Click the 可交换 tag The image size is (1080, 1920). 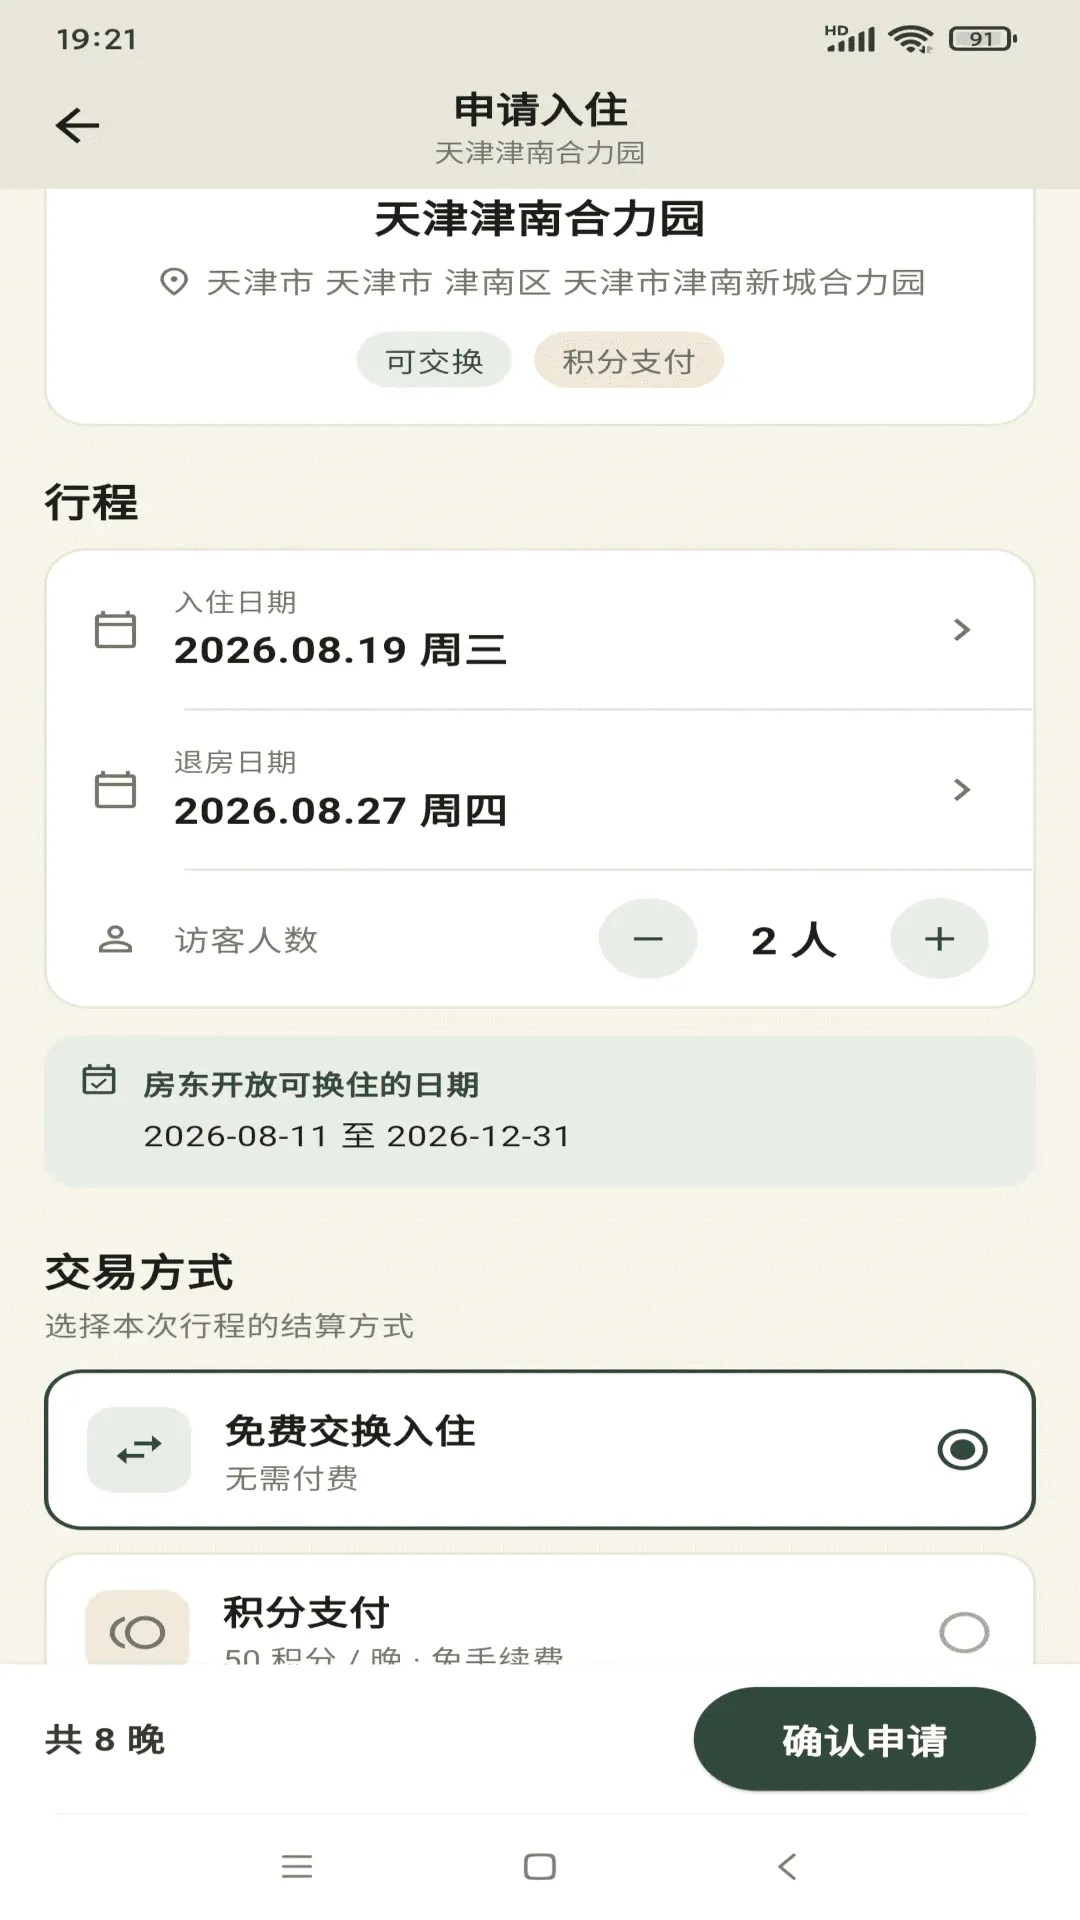point(434,360)
